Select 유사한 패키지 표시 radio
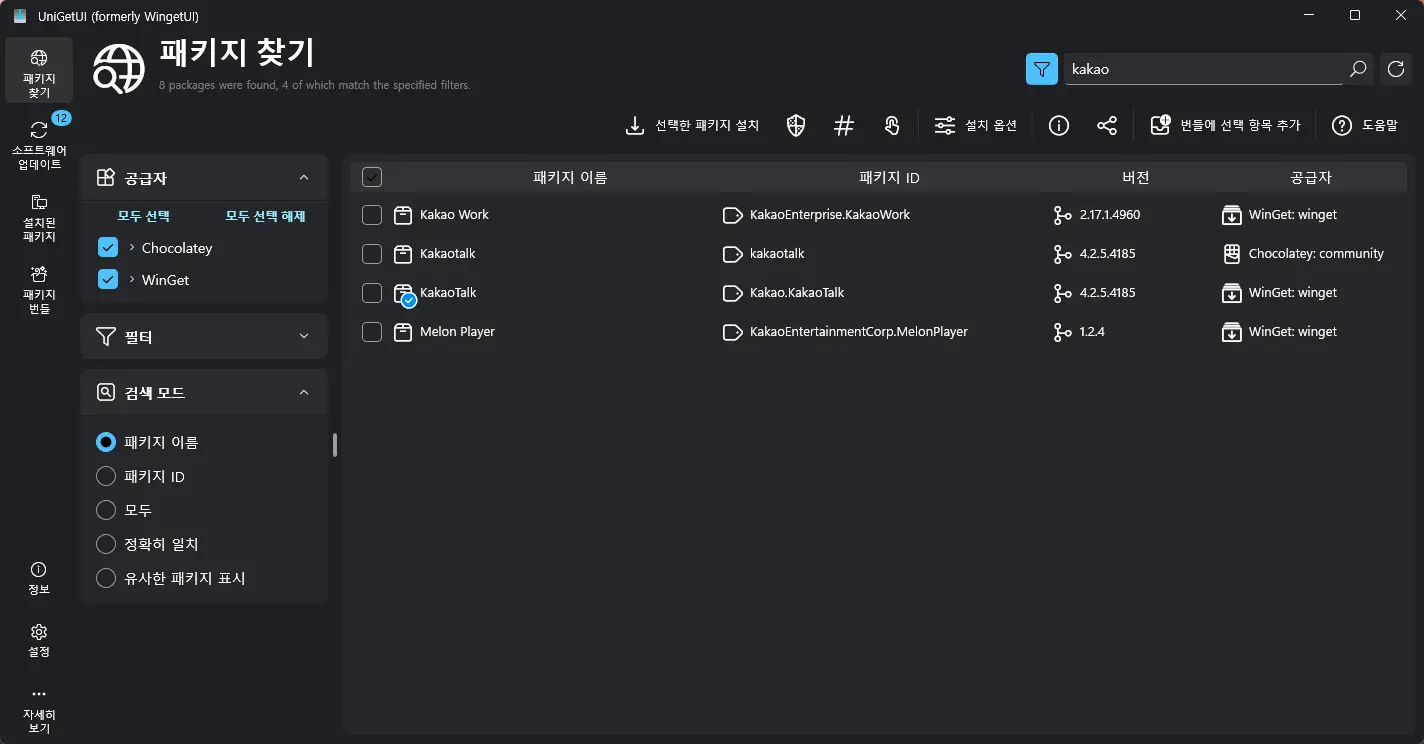The height and width of the screenshot is (744, 1424). point(106,578)
